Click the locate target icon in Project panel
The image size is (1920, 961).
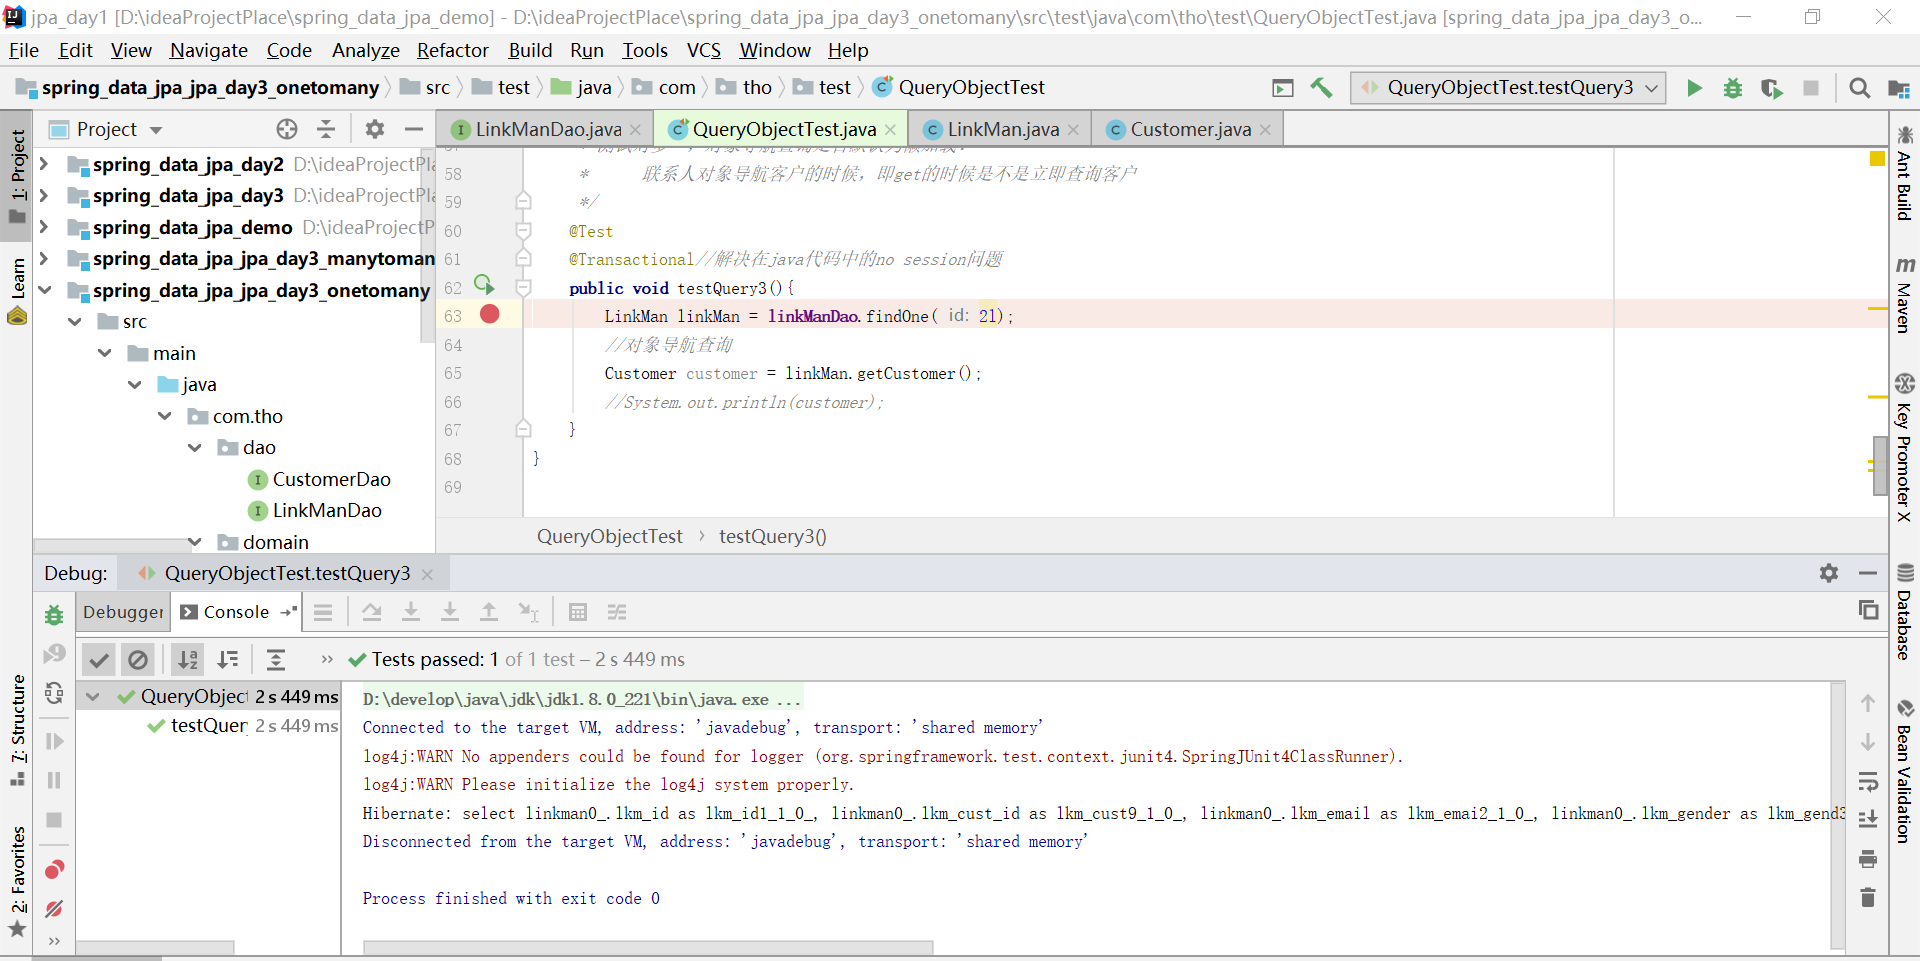click(x=287, y=129)
